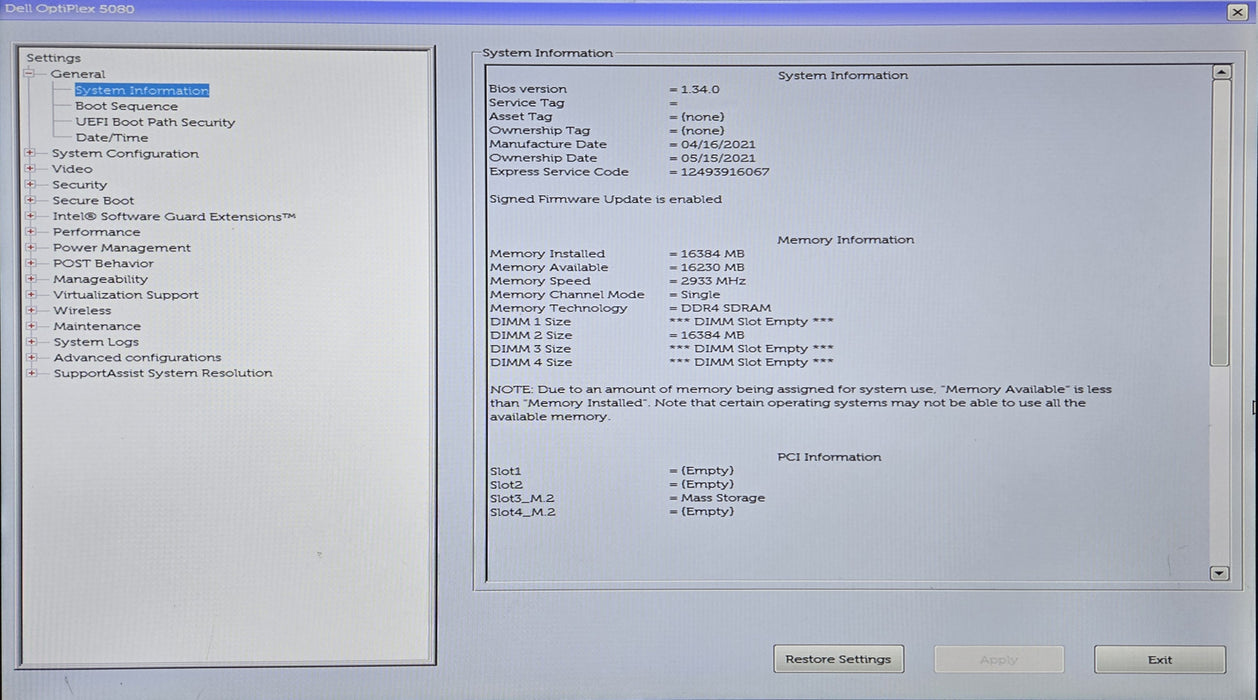Click Memory Speed value 2933 MHz
This screenshot has width=1258, height=700.
(713, 281)
